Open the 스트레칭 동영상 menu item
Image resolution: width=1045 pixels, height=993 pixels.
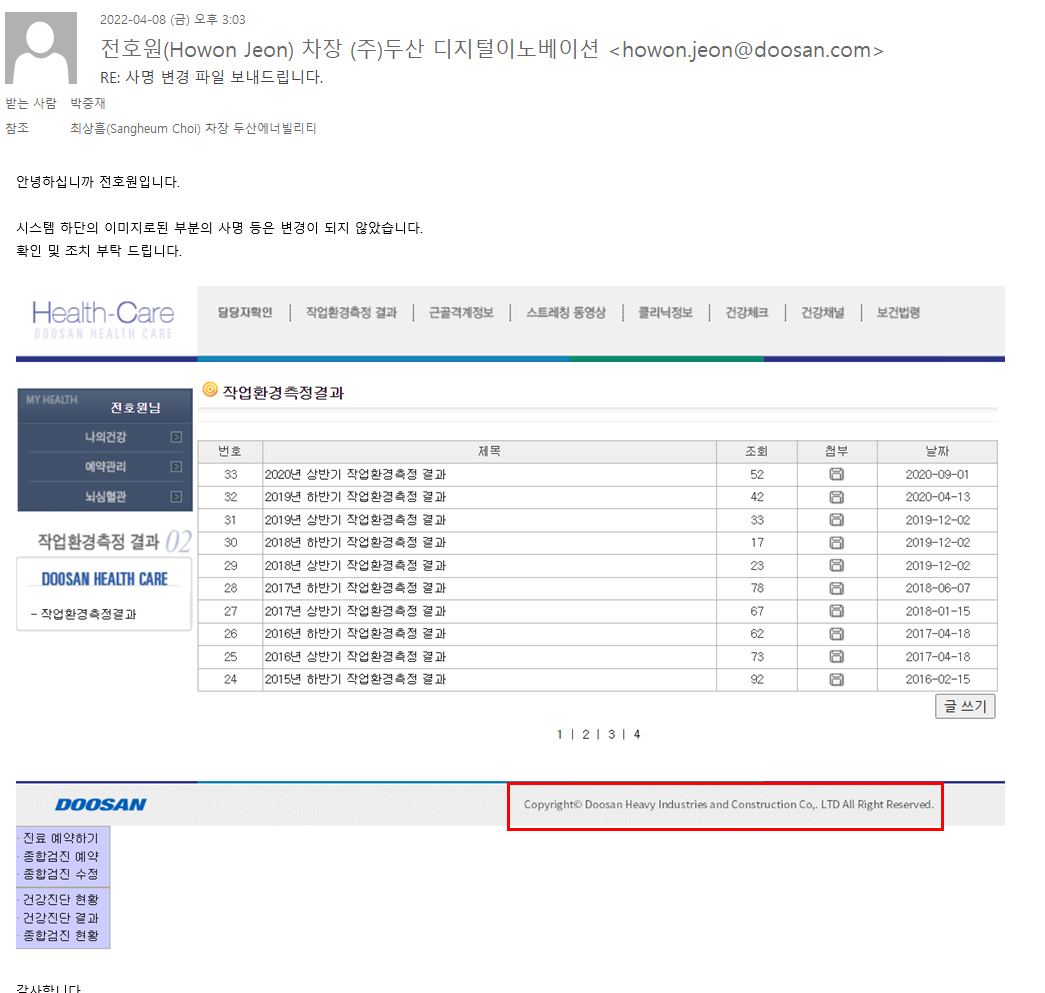[x=566, y=313]
